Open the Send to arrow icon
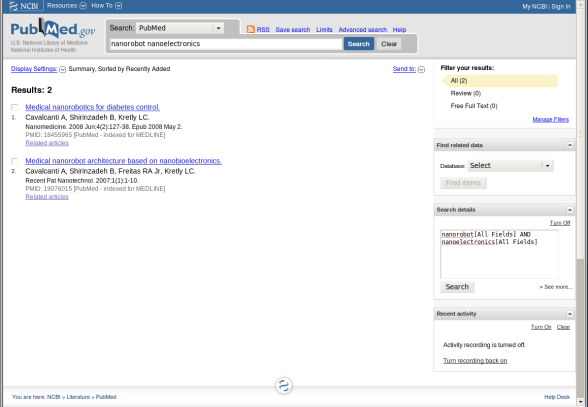The width and height of the screenshot is (588, 407). [x=421, y=69]
